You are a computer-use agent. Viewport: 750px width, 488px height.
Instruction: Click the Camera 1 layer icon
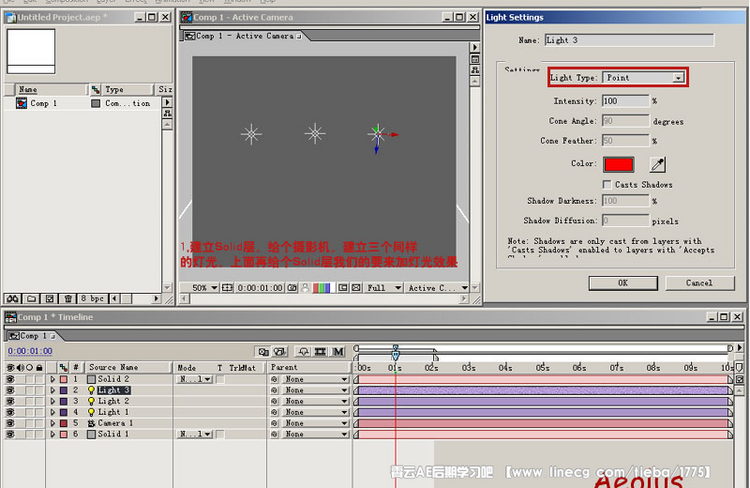[91, 423]
